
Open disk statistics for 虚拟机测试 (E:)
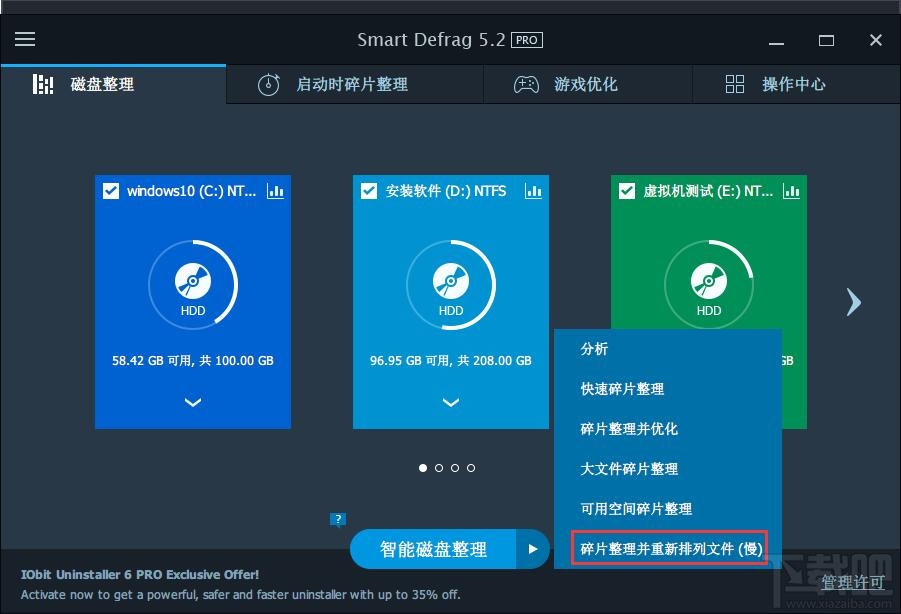coord(791,191)
